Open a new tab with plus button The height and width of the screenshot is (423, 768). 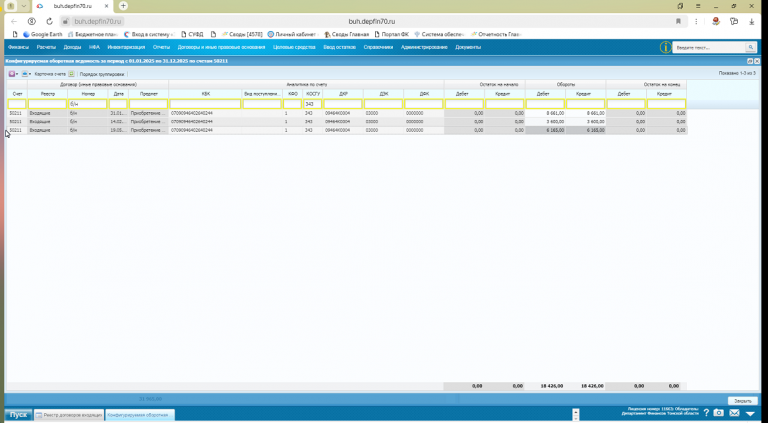click(x=123, y=6)
